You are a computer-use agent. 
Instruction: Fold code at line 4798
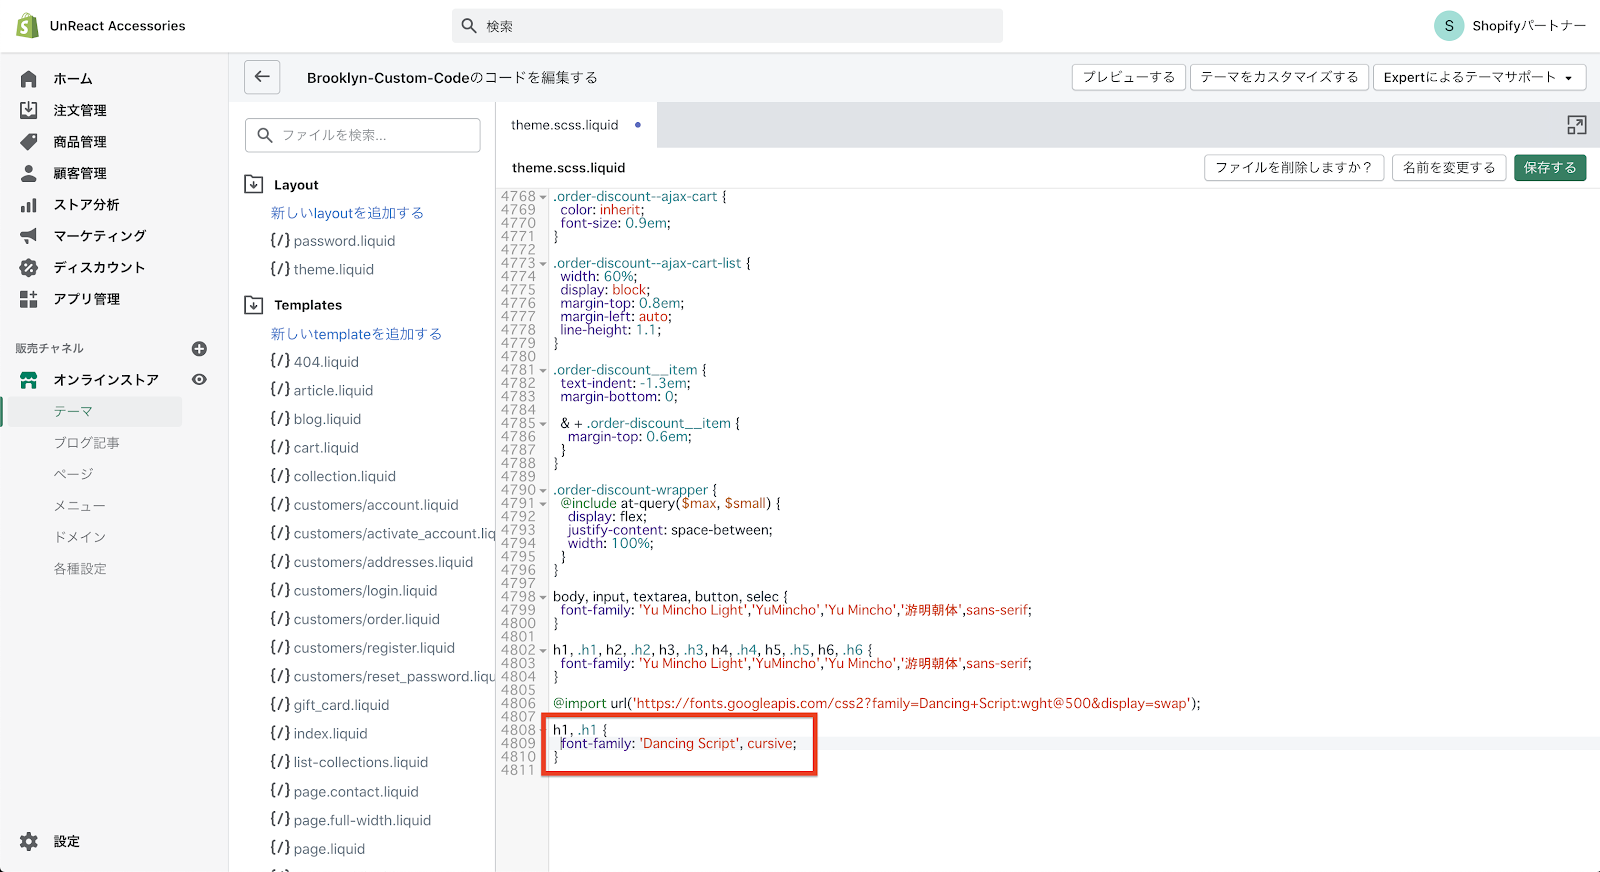click(543, 597)
